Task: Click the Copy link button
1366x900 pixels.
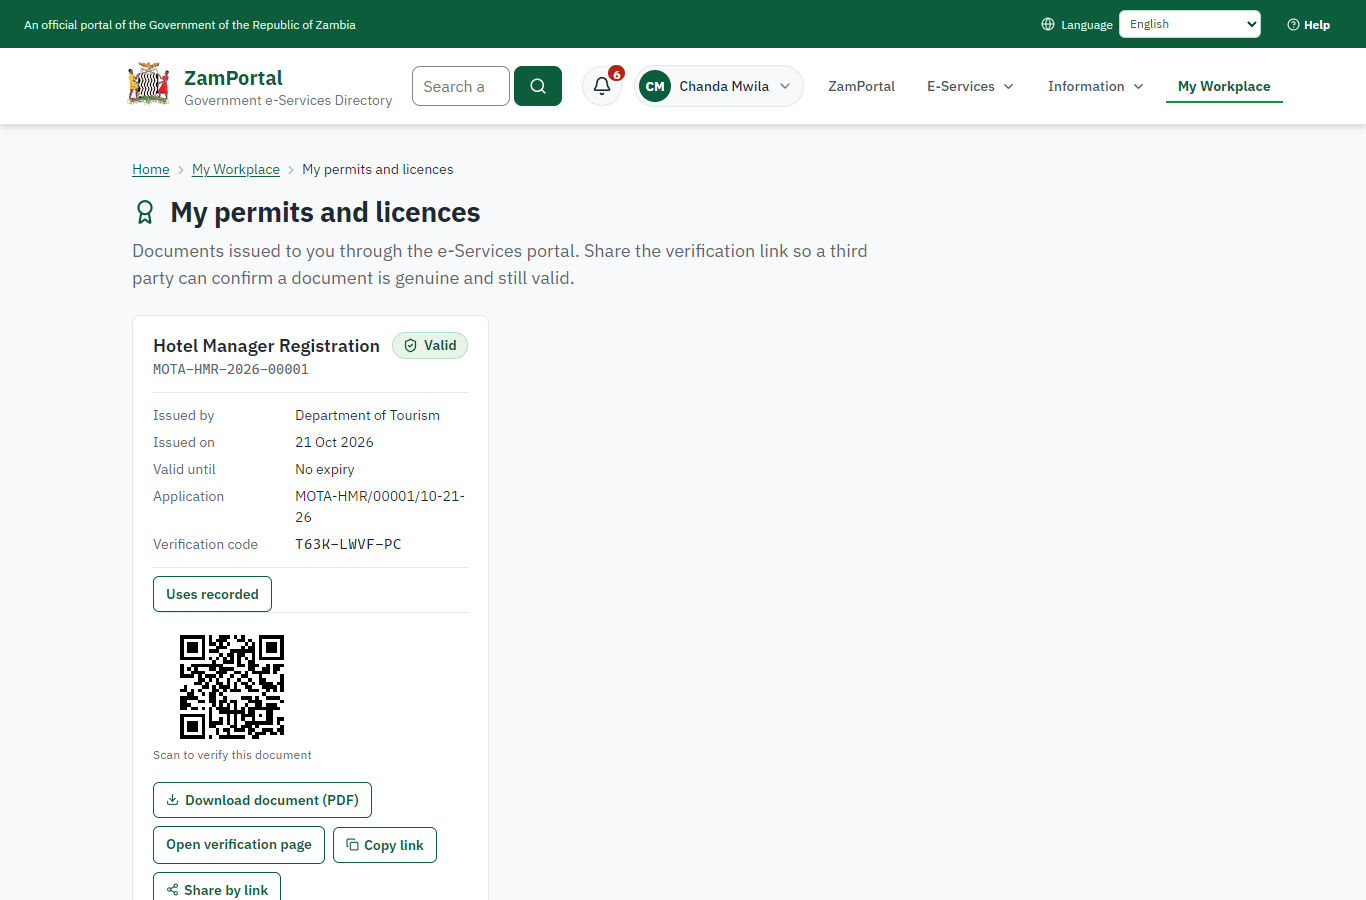Action: [385, 845]
